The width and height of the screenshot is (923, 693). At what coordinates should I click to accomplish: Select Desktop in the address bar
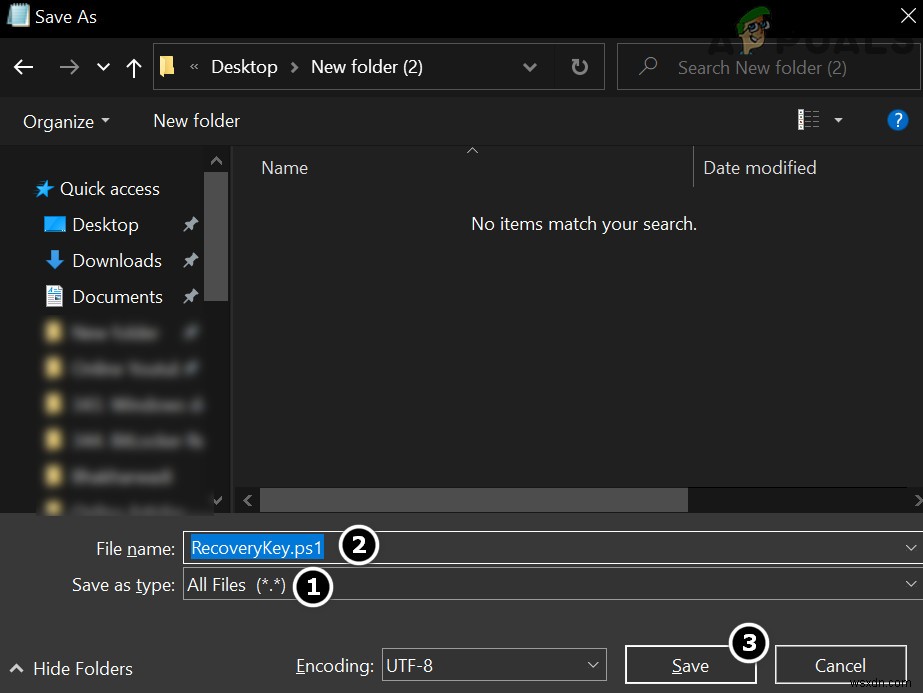pyautogui.click(x=244, y=67)
